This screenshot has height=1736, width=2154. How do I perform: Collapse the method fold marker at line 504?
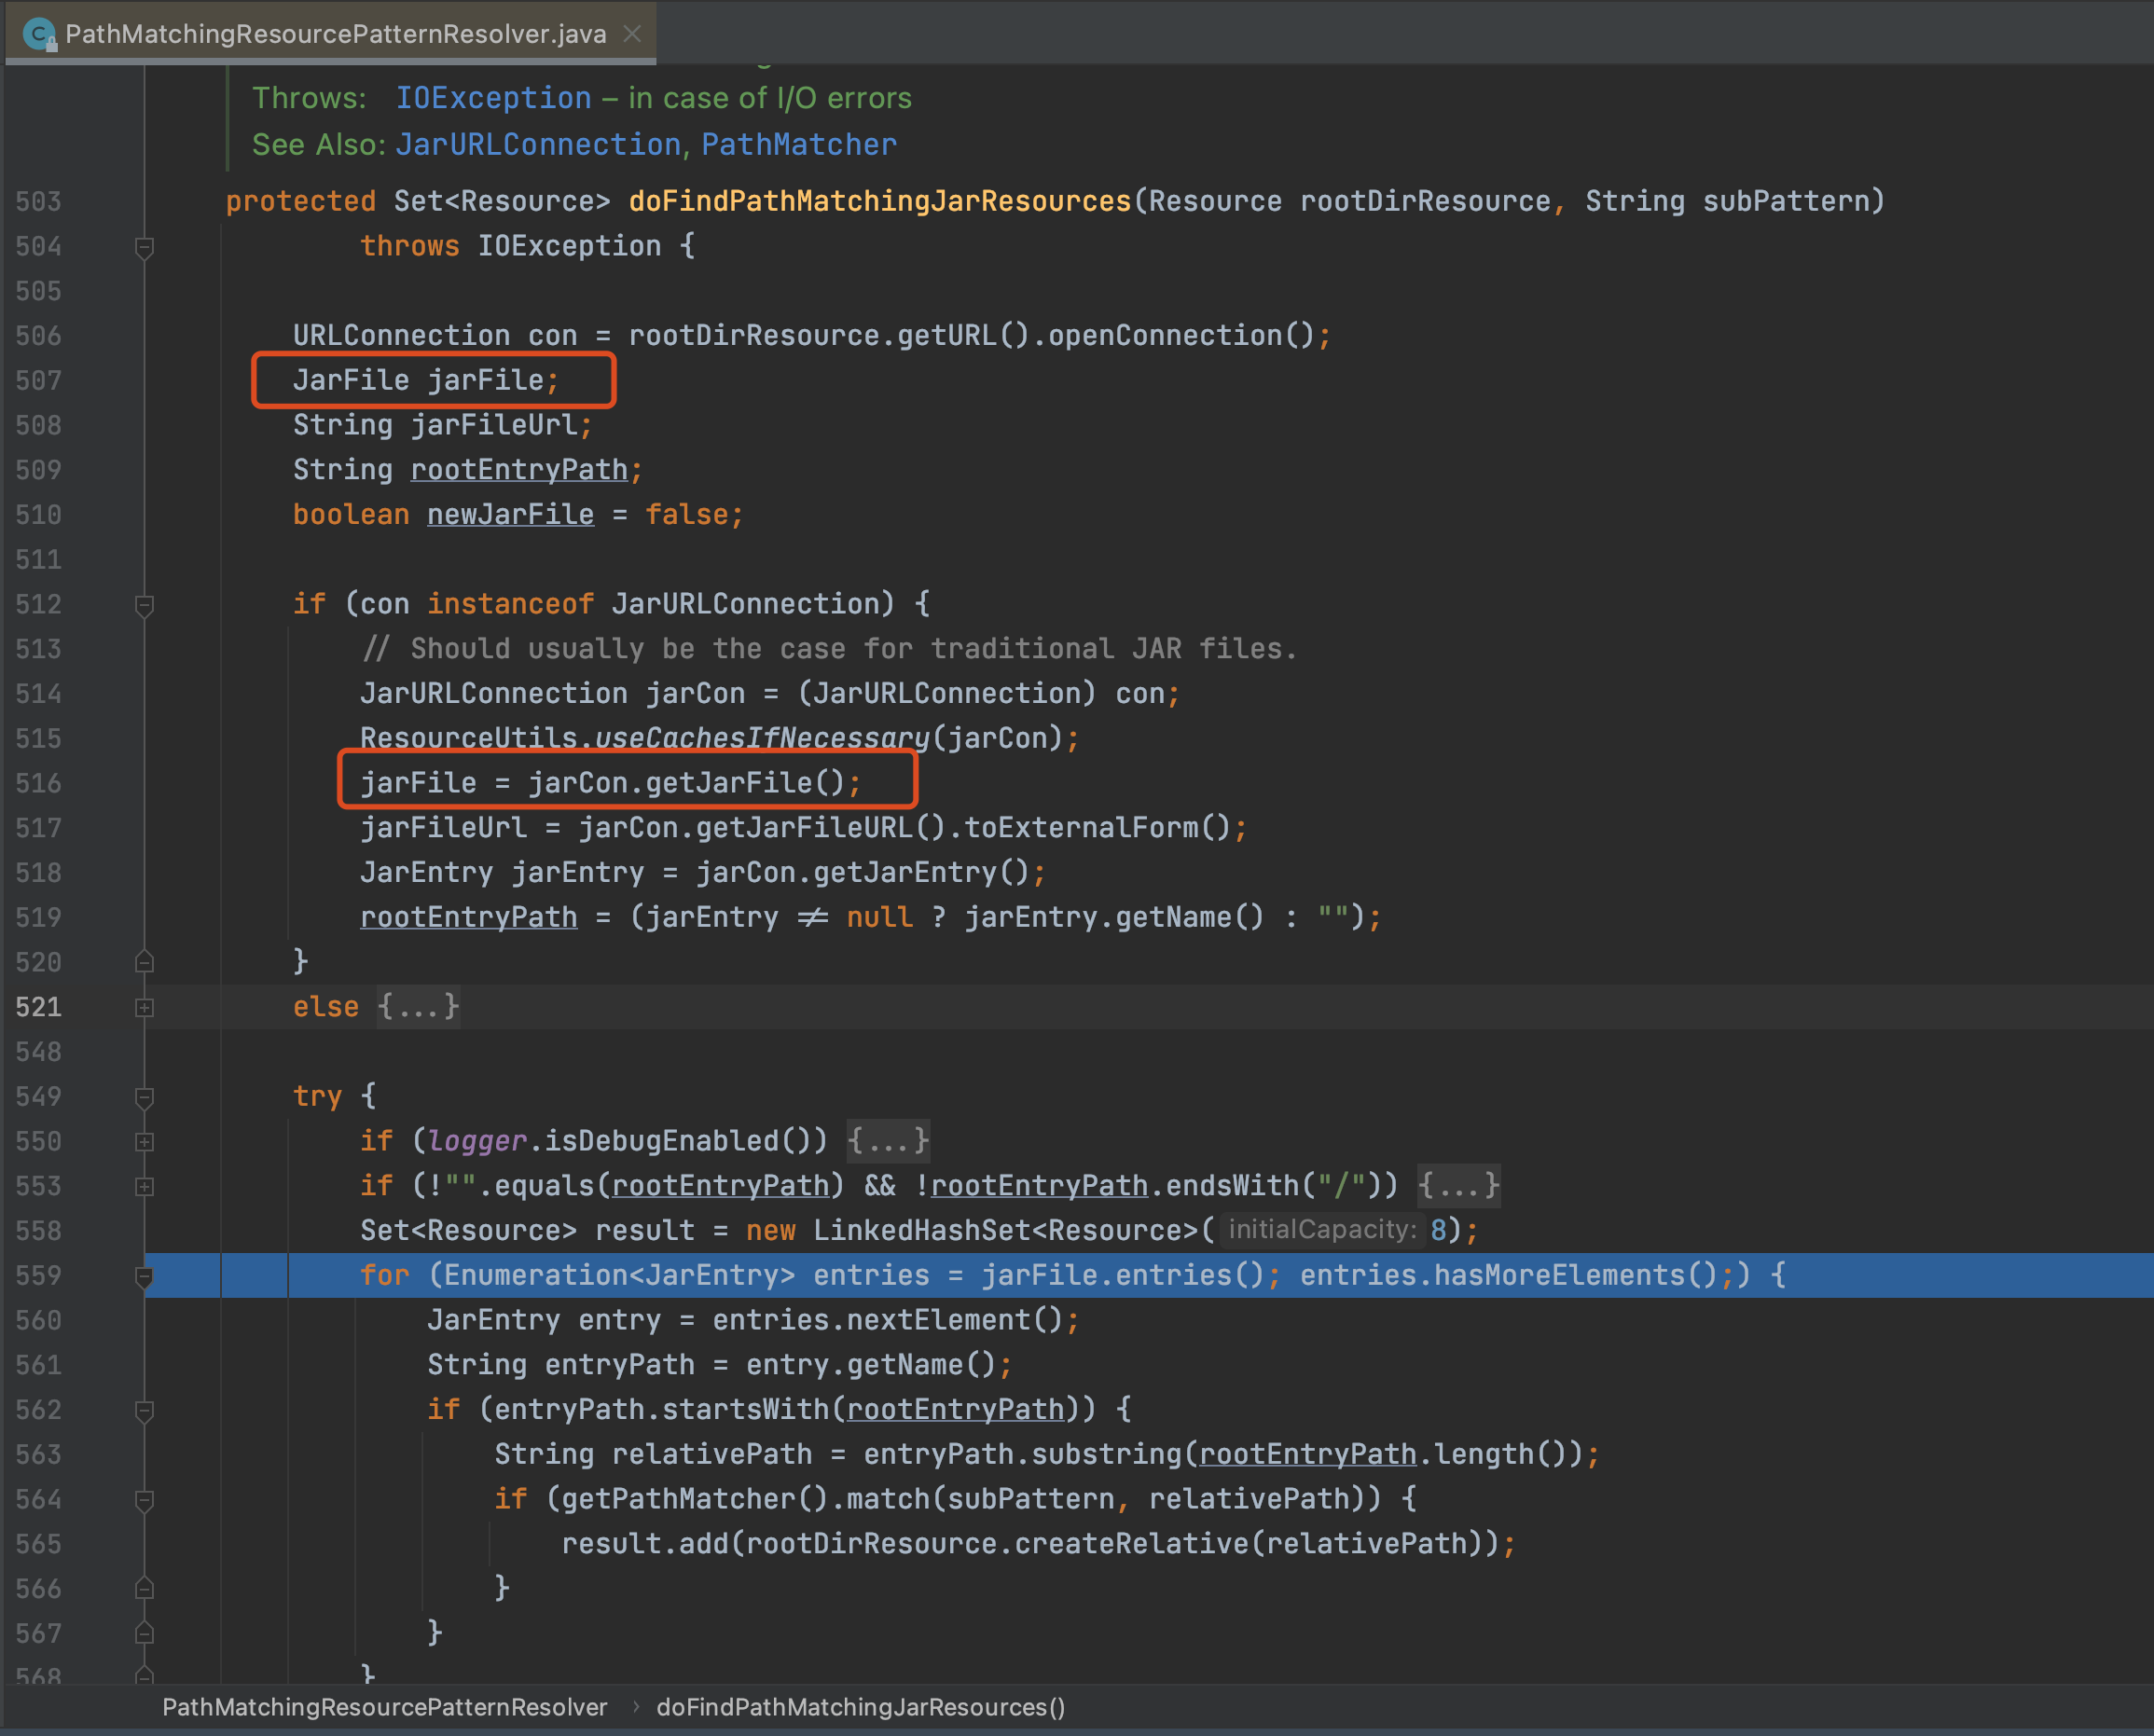[144, 247]
